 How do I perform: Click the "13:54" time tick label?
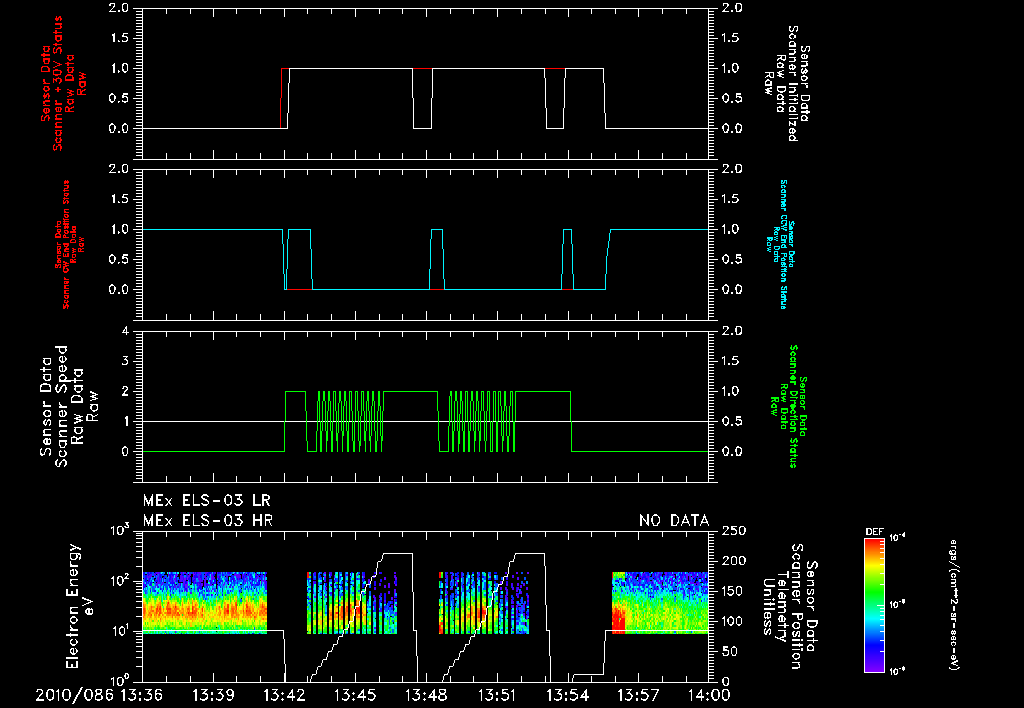point(568,695)
